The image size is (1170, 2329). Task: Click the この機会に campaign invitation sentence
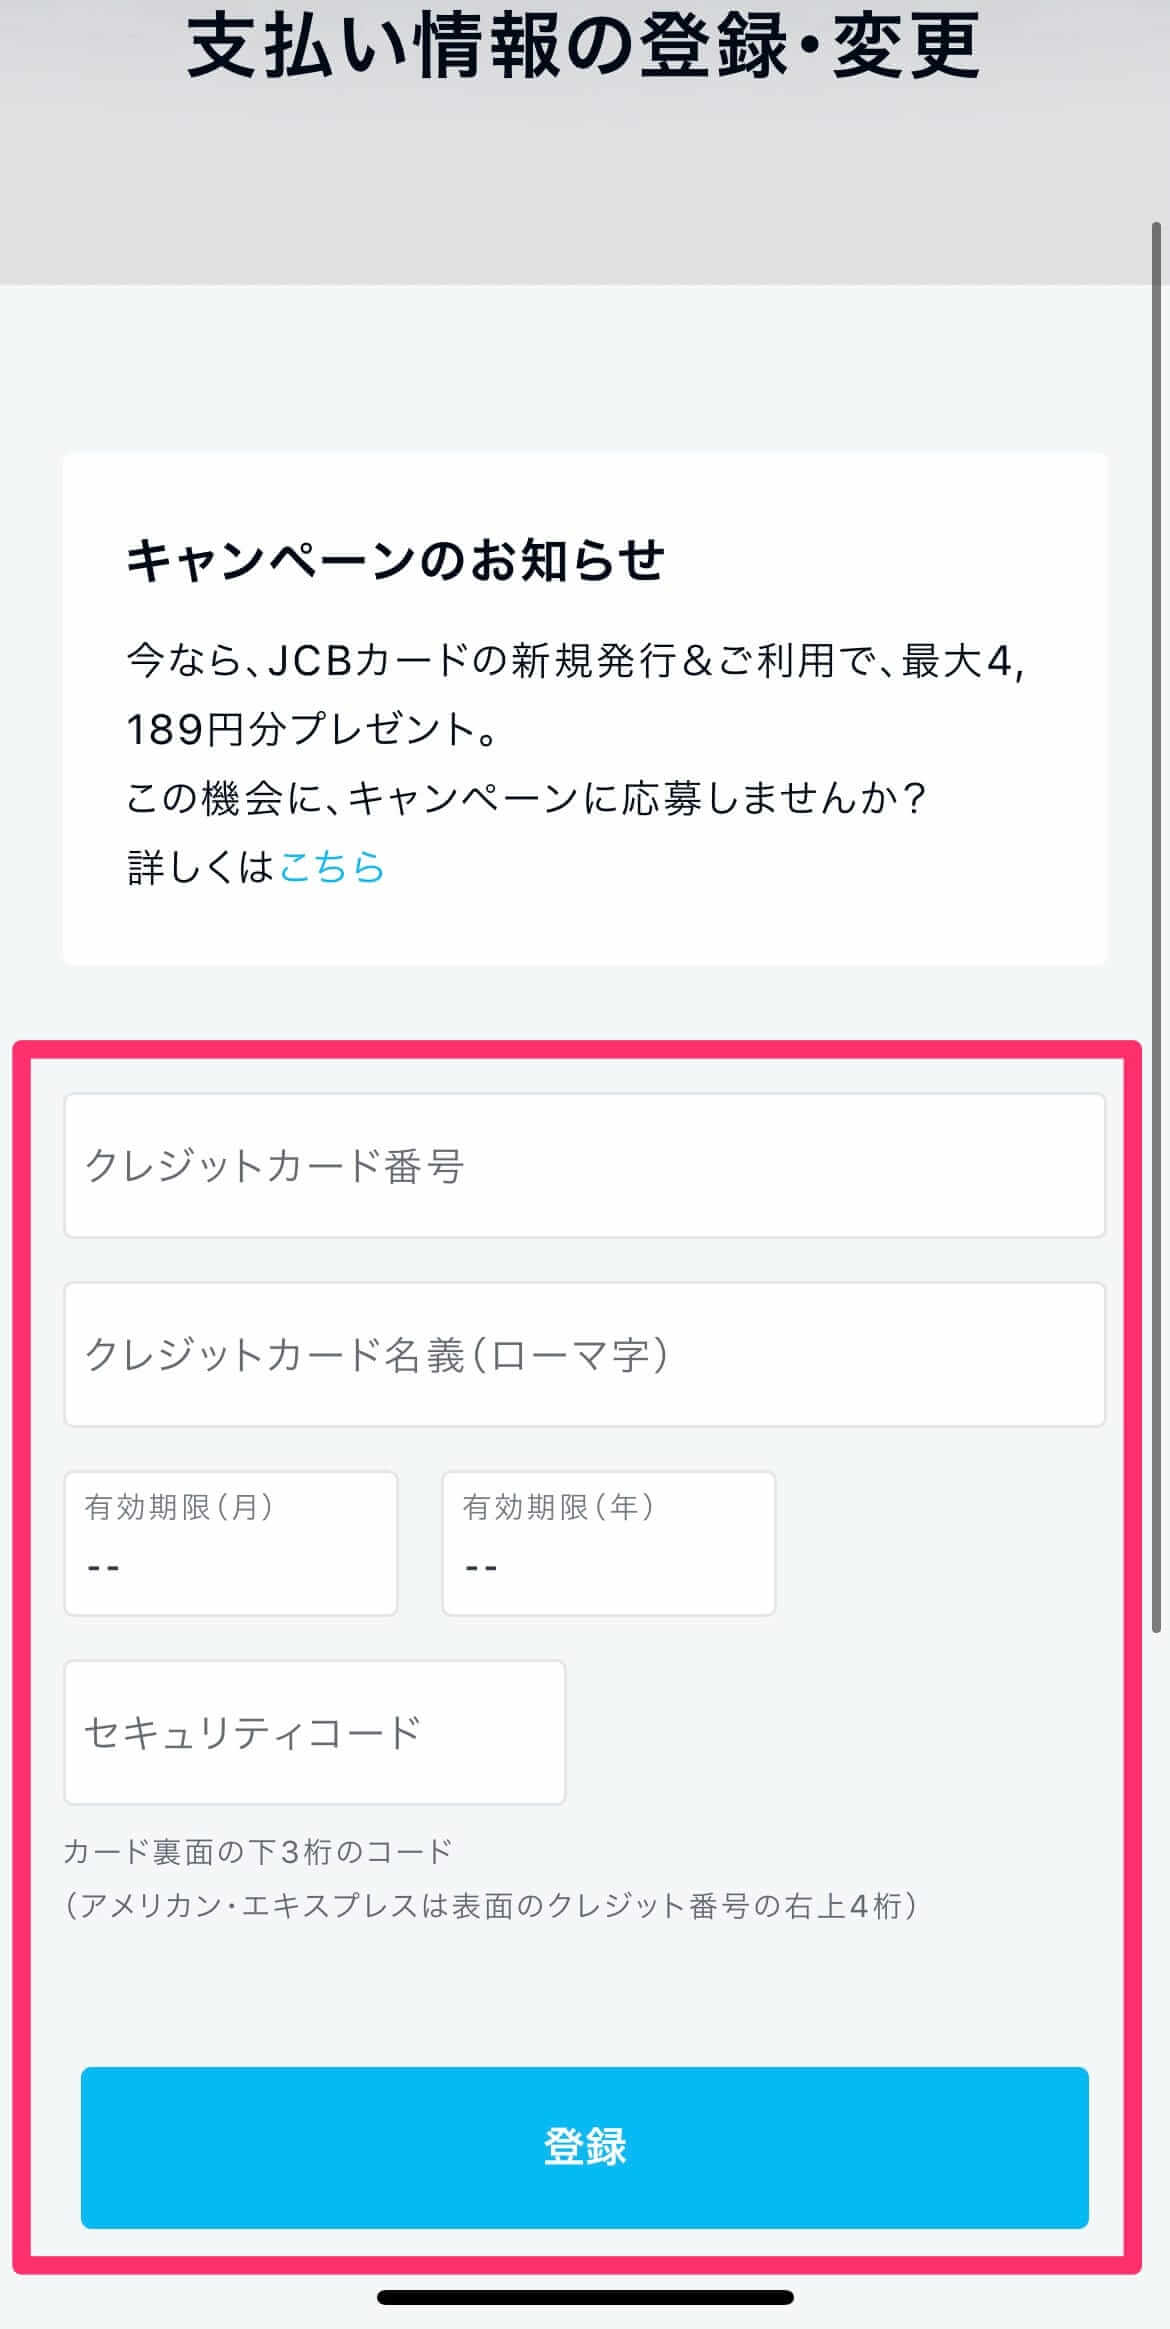click(527, 798)
